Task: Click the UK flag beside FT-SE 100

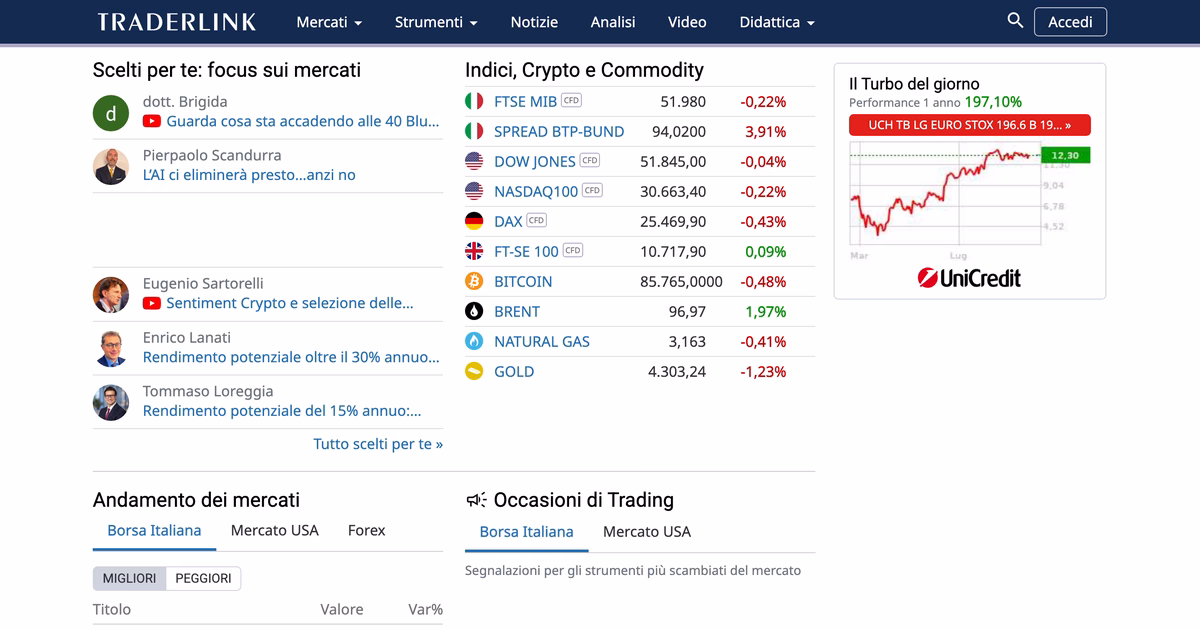Action: click(474, 251)
